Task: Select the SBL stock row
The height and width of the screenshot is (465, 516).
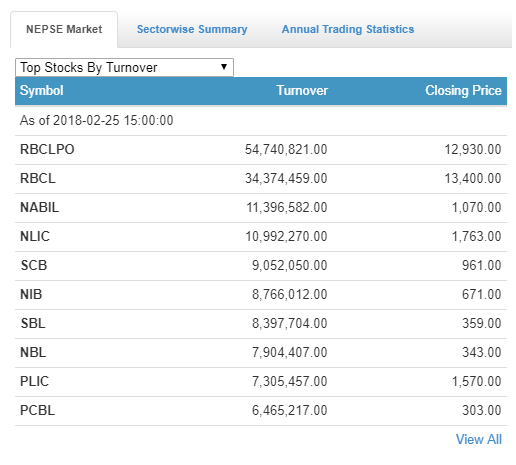Action: coord(261,324)
